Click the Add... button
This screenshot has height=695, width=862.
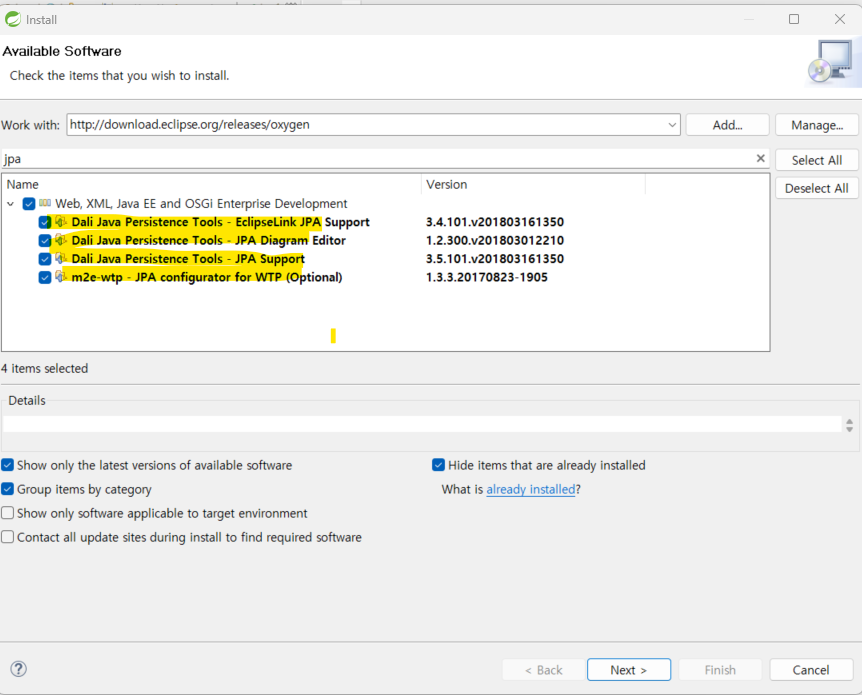[727, 125]
